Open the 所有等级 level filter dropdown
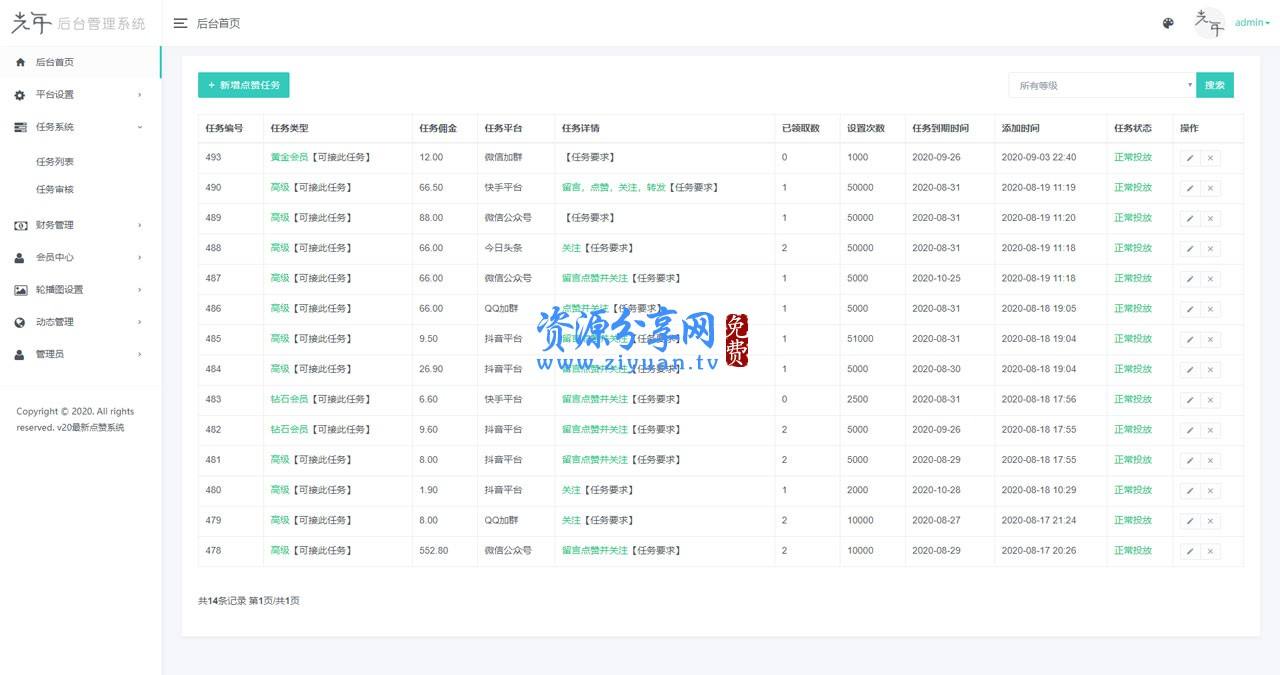Image resolution: width=1280 pixels, height=675 pixels. tap(1100, 85)
